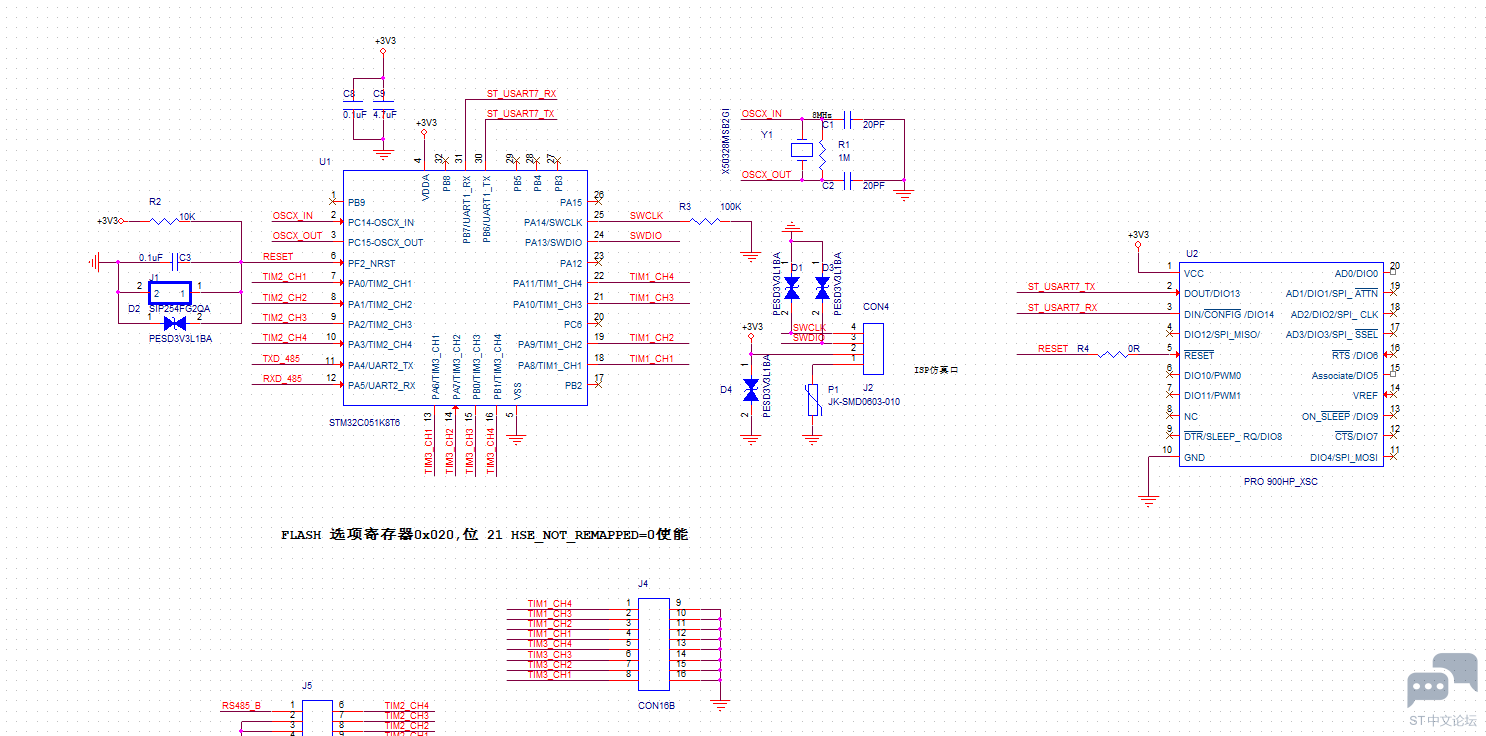
Task: Select the X50328MSB2GI crystal part label
Action: click(x=727, y=140)
